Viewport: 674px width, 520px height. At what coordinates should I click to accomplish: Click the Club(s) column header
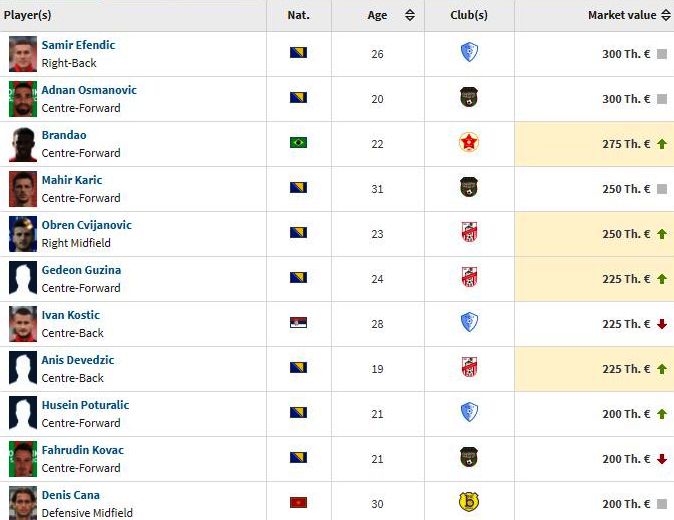(x=469, y=15)
